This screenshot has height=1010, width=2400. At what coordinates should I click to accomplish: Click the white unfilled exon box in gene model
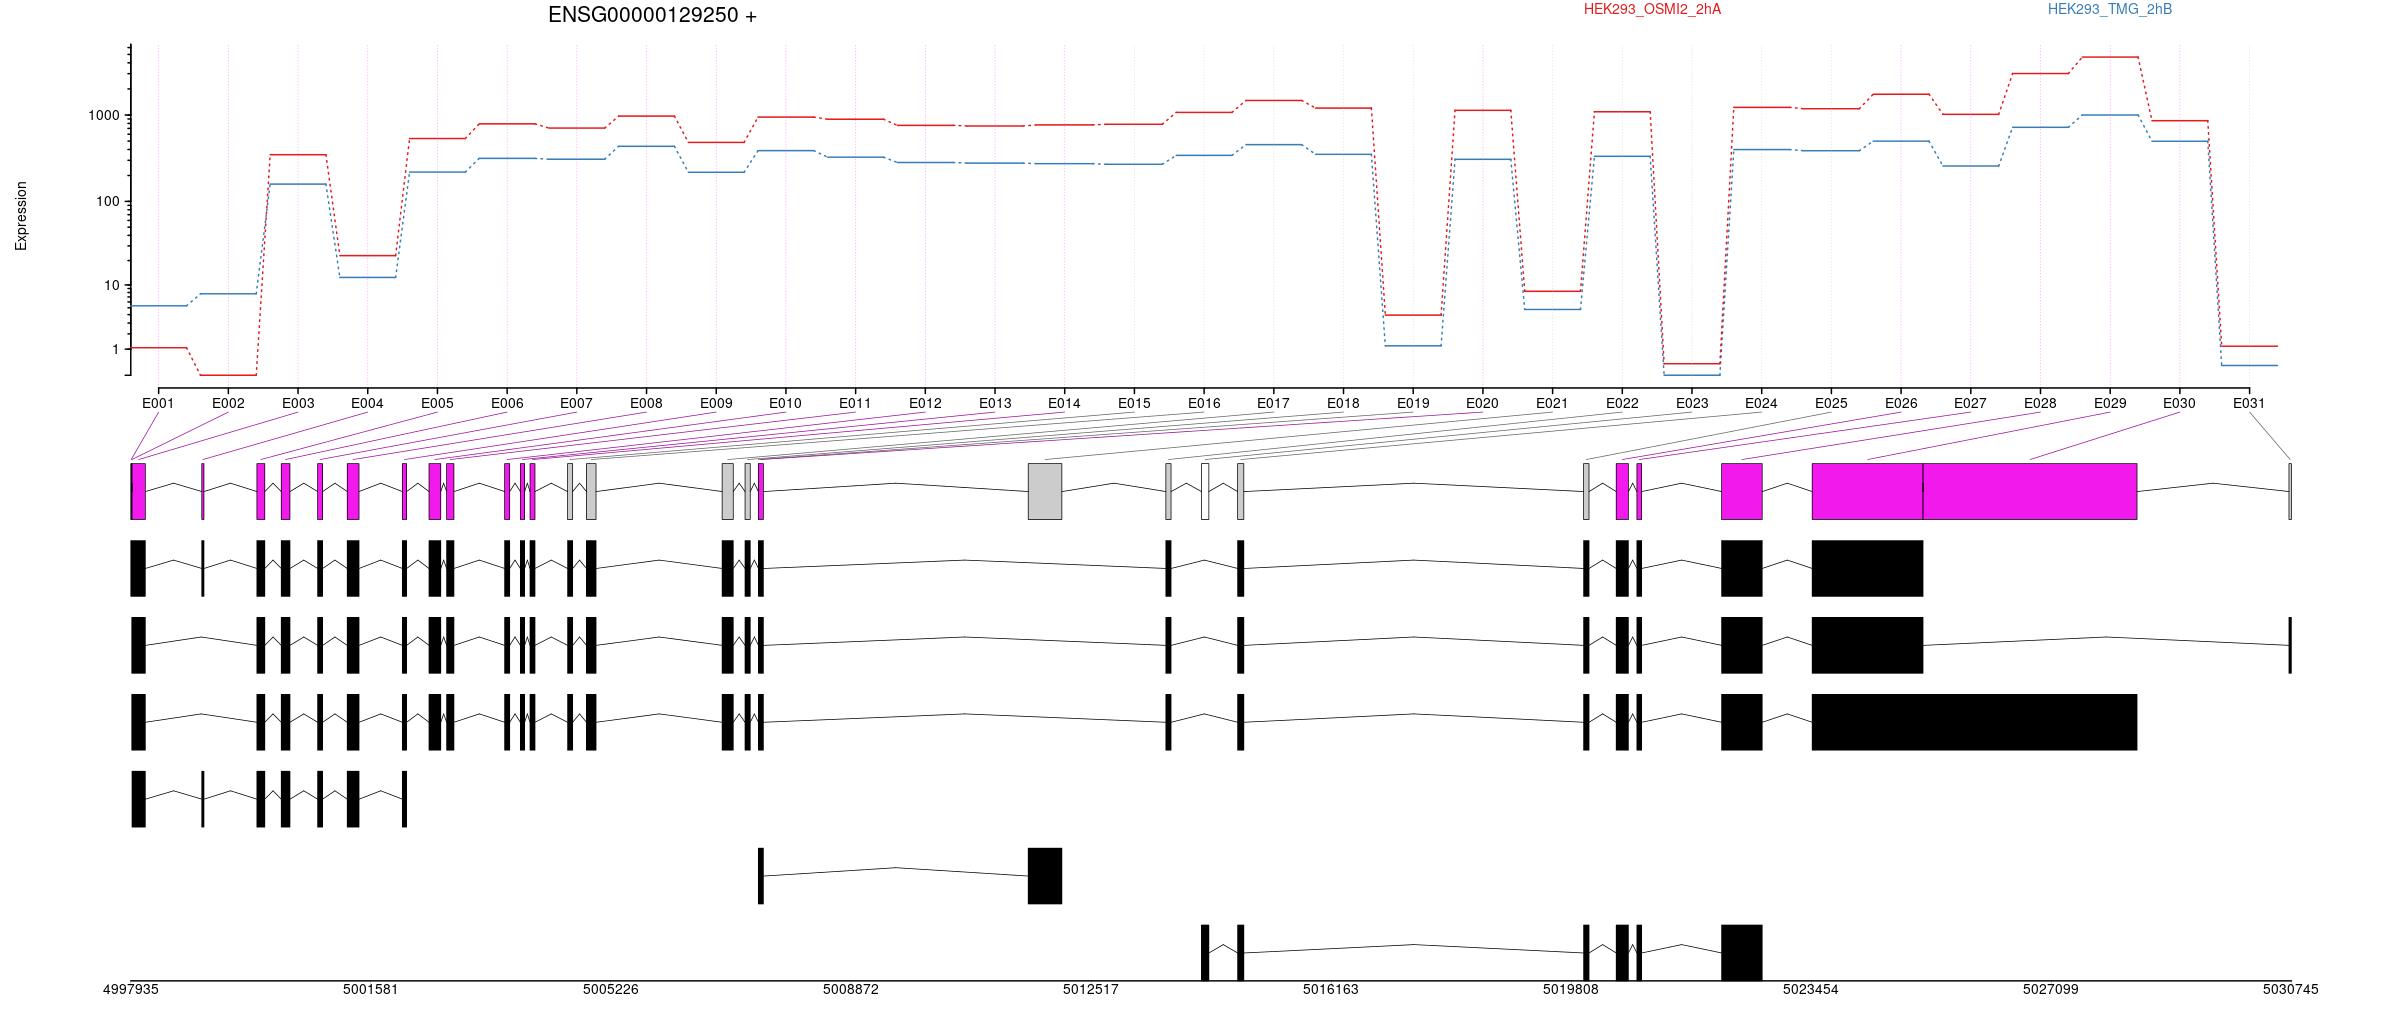pos(1205,491)
